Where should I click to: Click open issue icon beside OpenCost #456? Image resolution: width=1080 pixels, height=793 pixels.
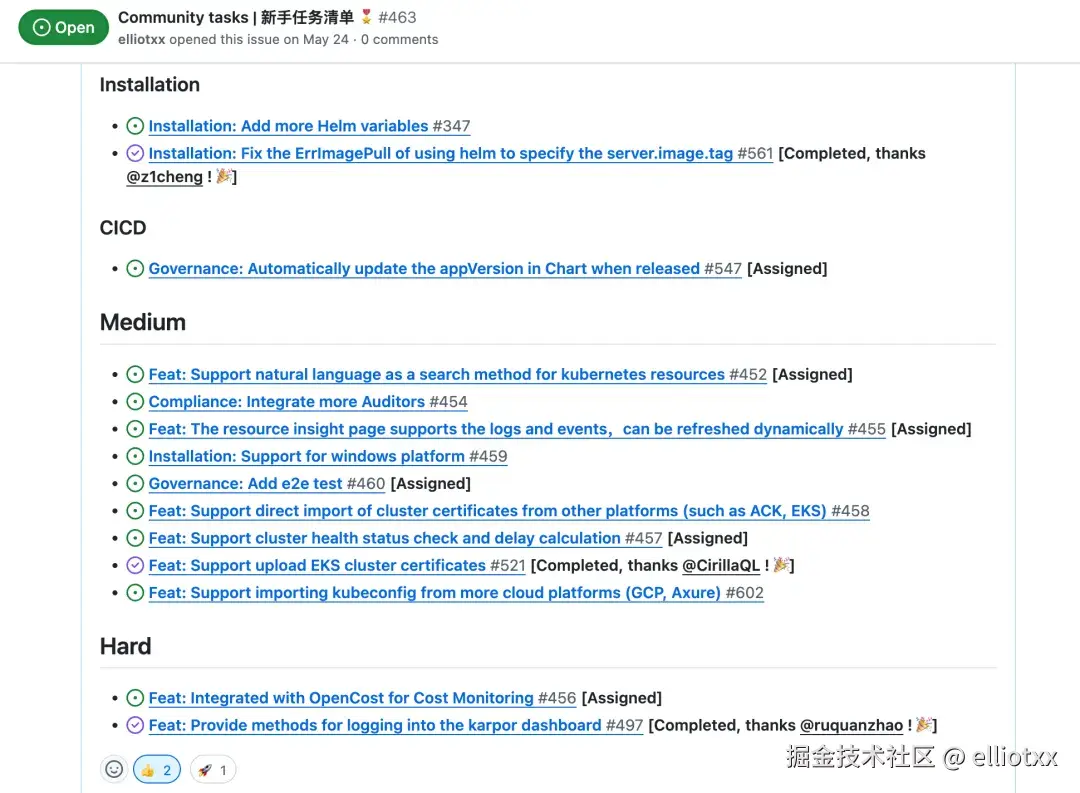click(136, 698)
